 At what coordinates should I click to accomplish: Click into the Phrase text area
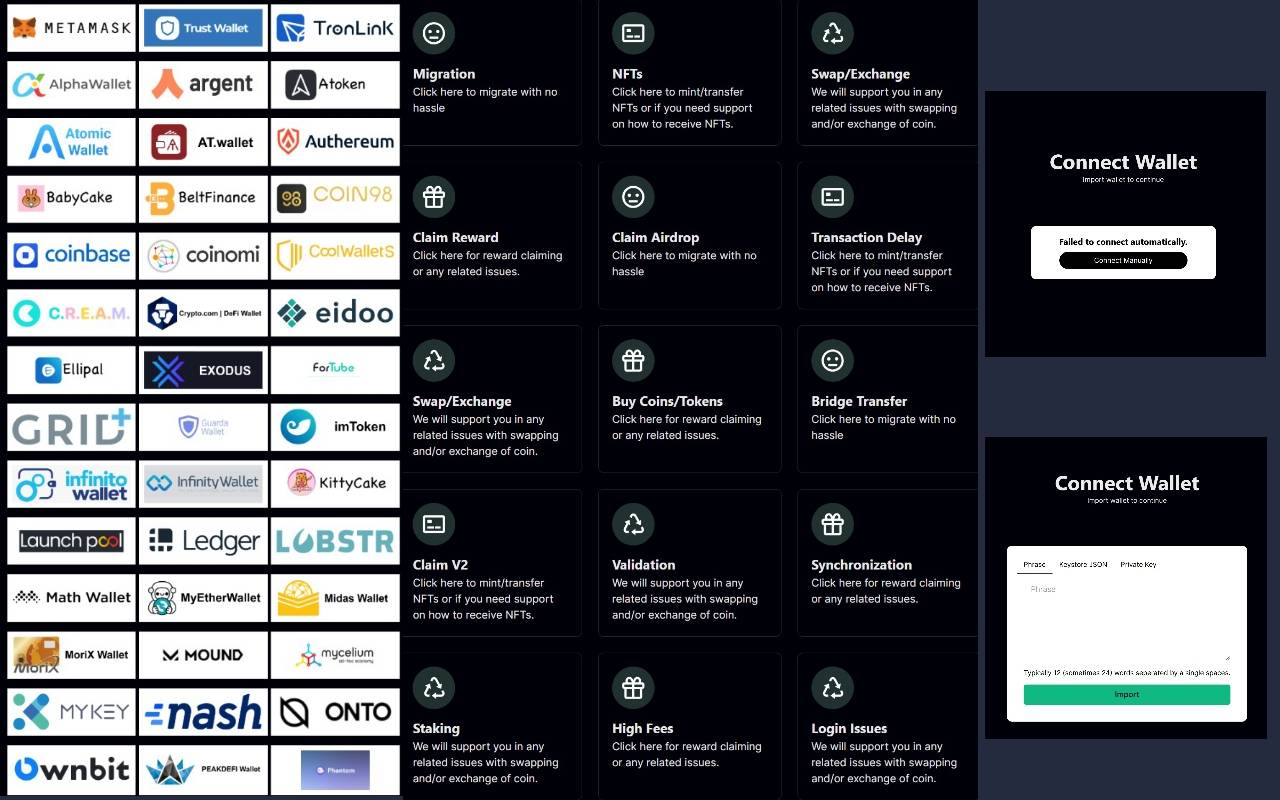click(1126, 620)
